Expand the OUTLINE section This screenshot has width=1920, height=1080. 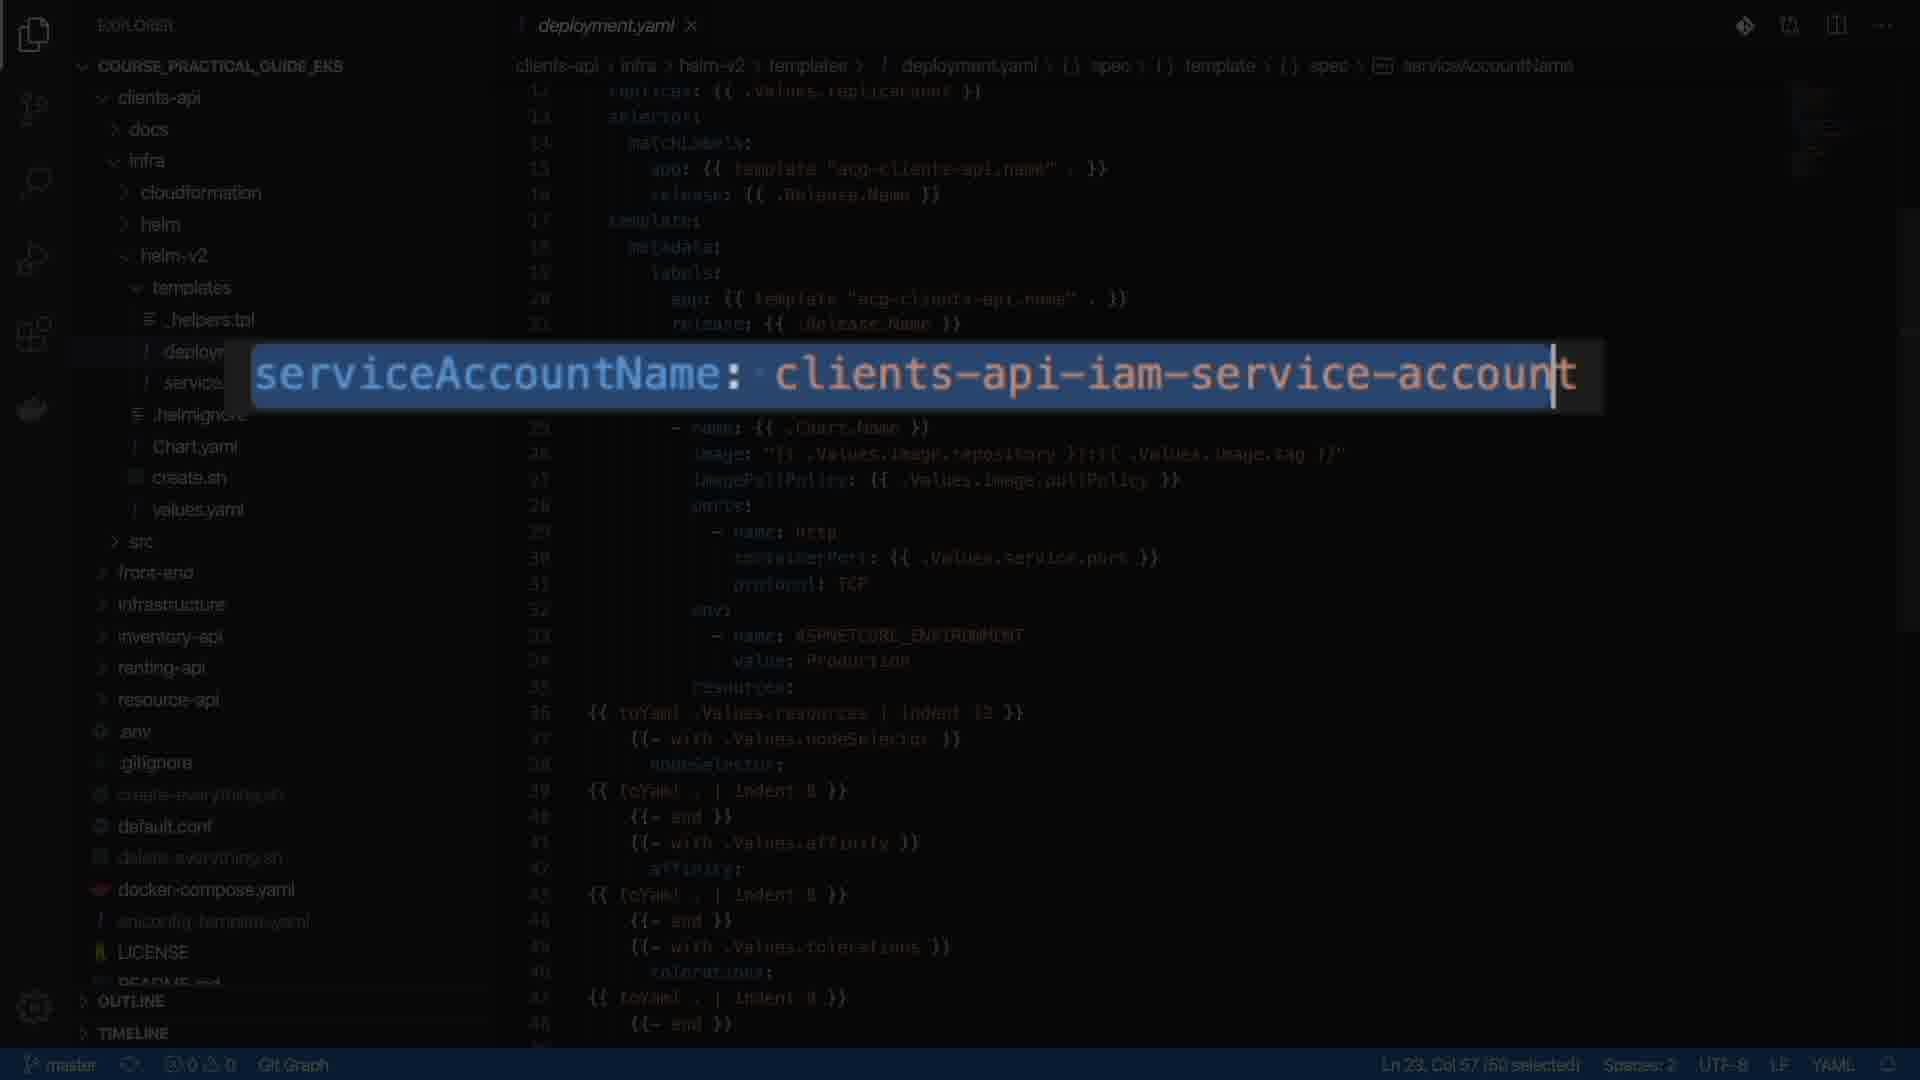(x=130, y=1001)
